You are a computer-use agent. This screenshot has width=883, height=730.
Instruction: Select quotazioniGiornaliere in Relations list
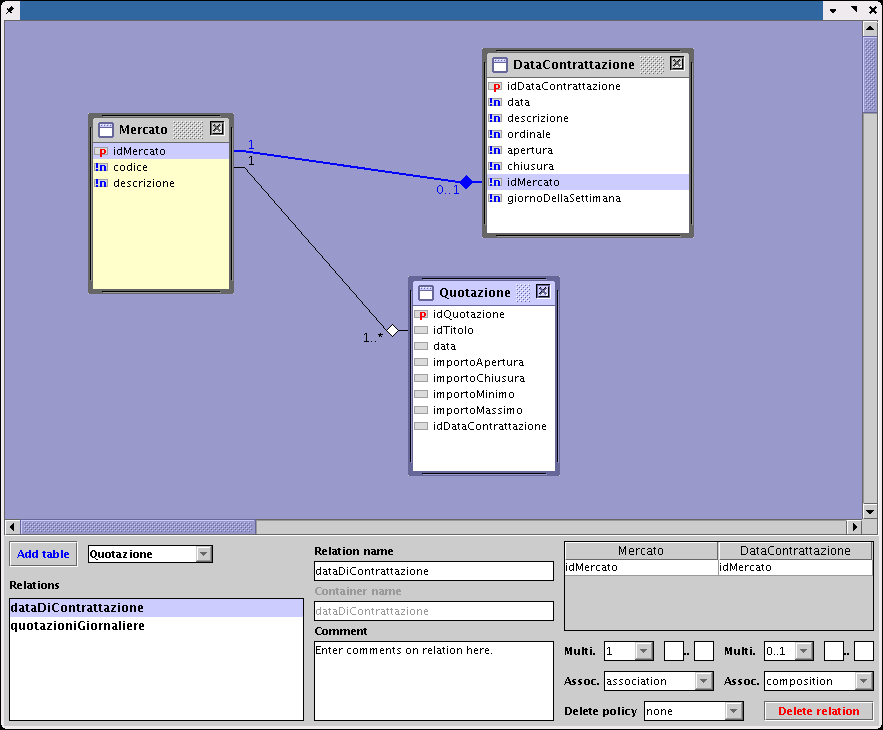point(156,626)
